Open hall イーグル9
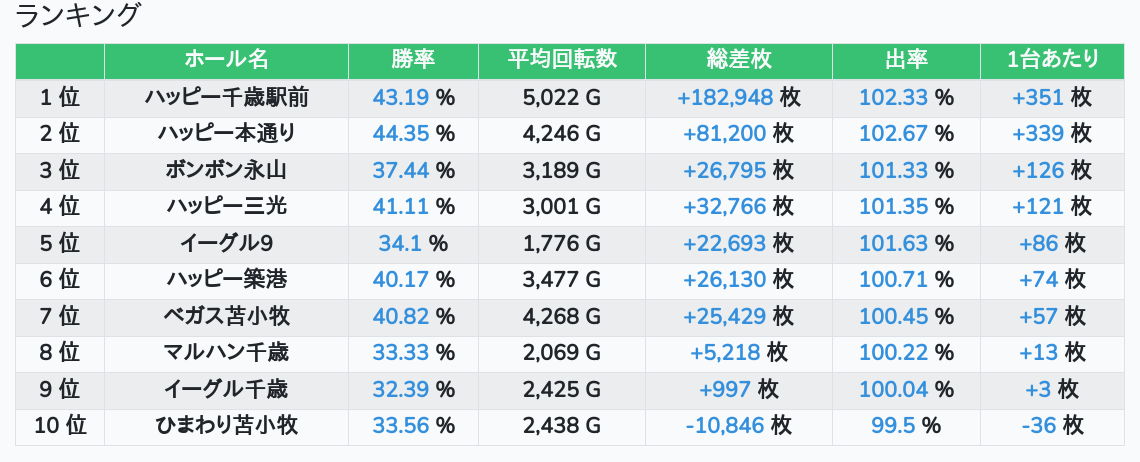Image resolution: width=1140 pixels, height=462 pixels. point(226,243)
